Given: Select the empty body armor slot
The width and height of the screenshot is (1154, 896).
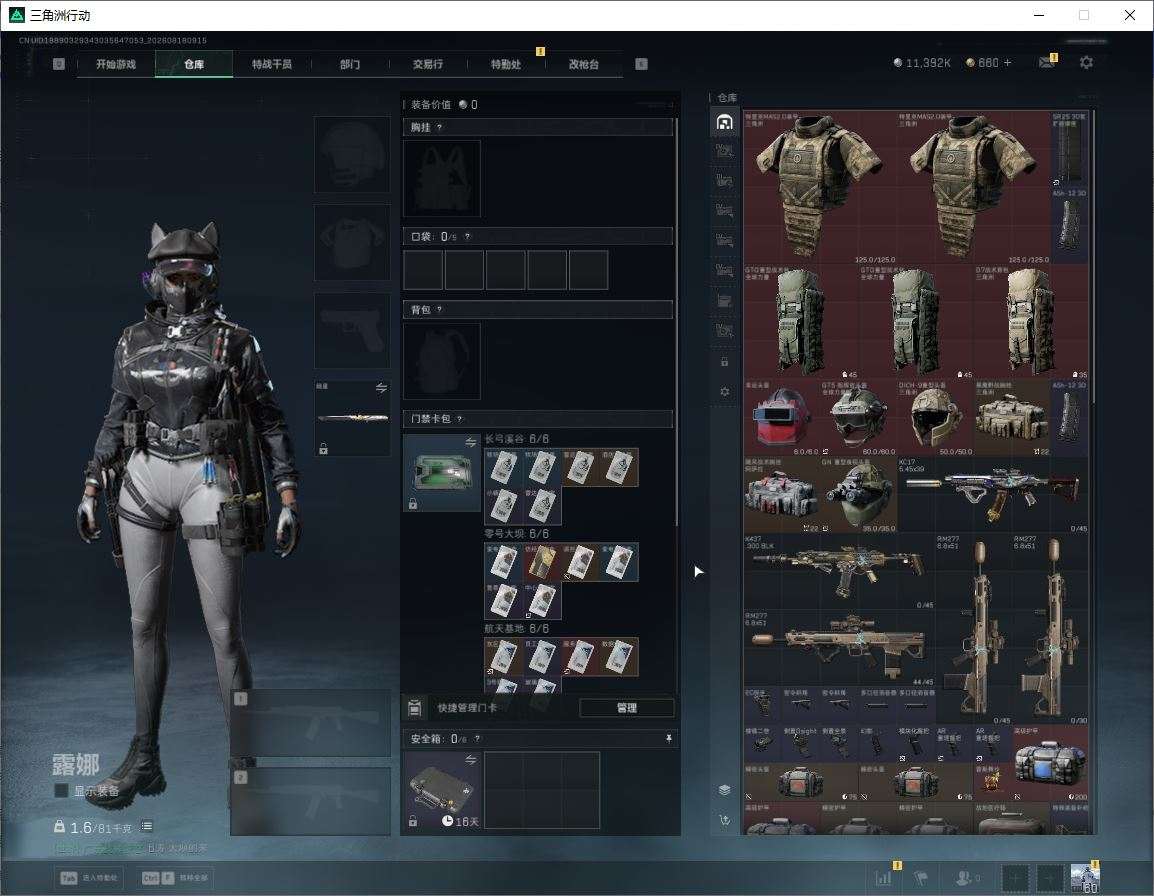Looking at the screenshot, I should 353,242.
